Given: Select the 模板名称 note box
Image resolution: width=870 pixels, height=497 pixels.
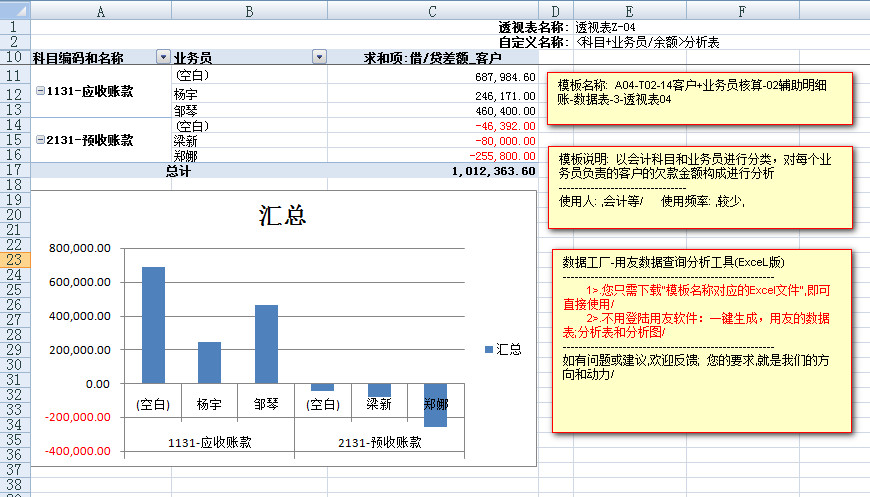Looking at the screenshot, I should [x=699, y=98].
